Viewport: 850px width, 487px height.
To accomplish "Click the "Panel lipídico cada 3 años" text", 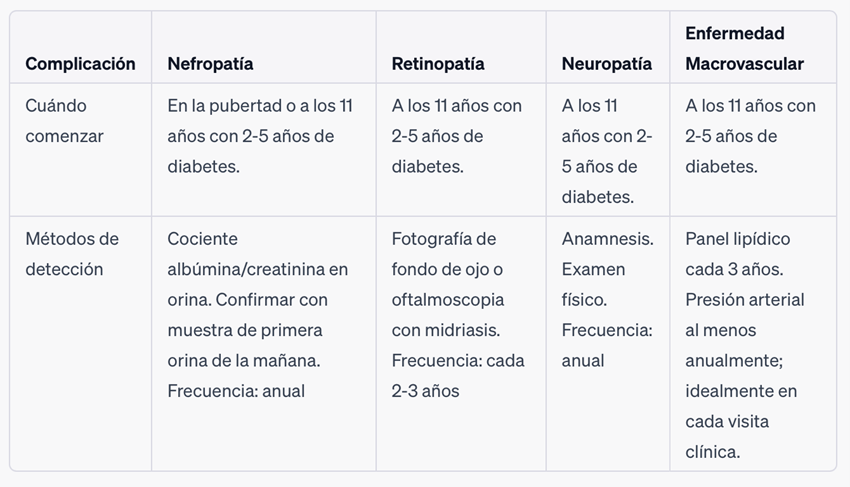I will click(738, 254).
